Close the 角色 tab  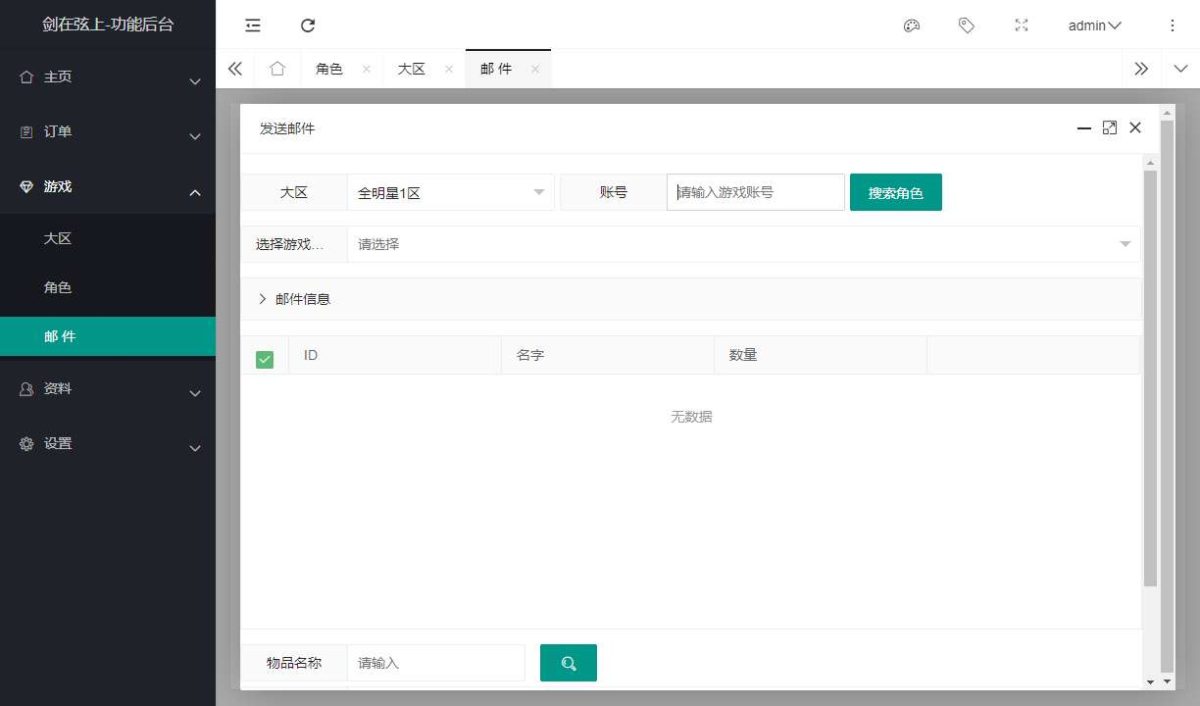pyautogui.click(x=366, y=69)
